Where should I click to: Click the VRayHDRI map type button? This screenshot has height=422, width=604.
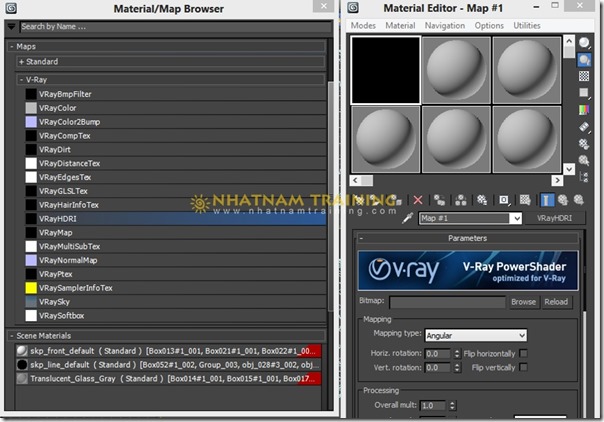point(554,218)
